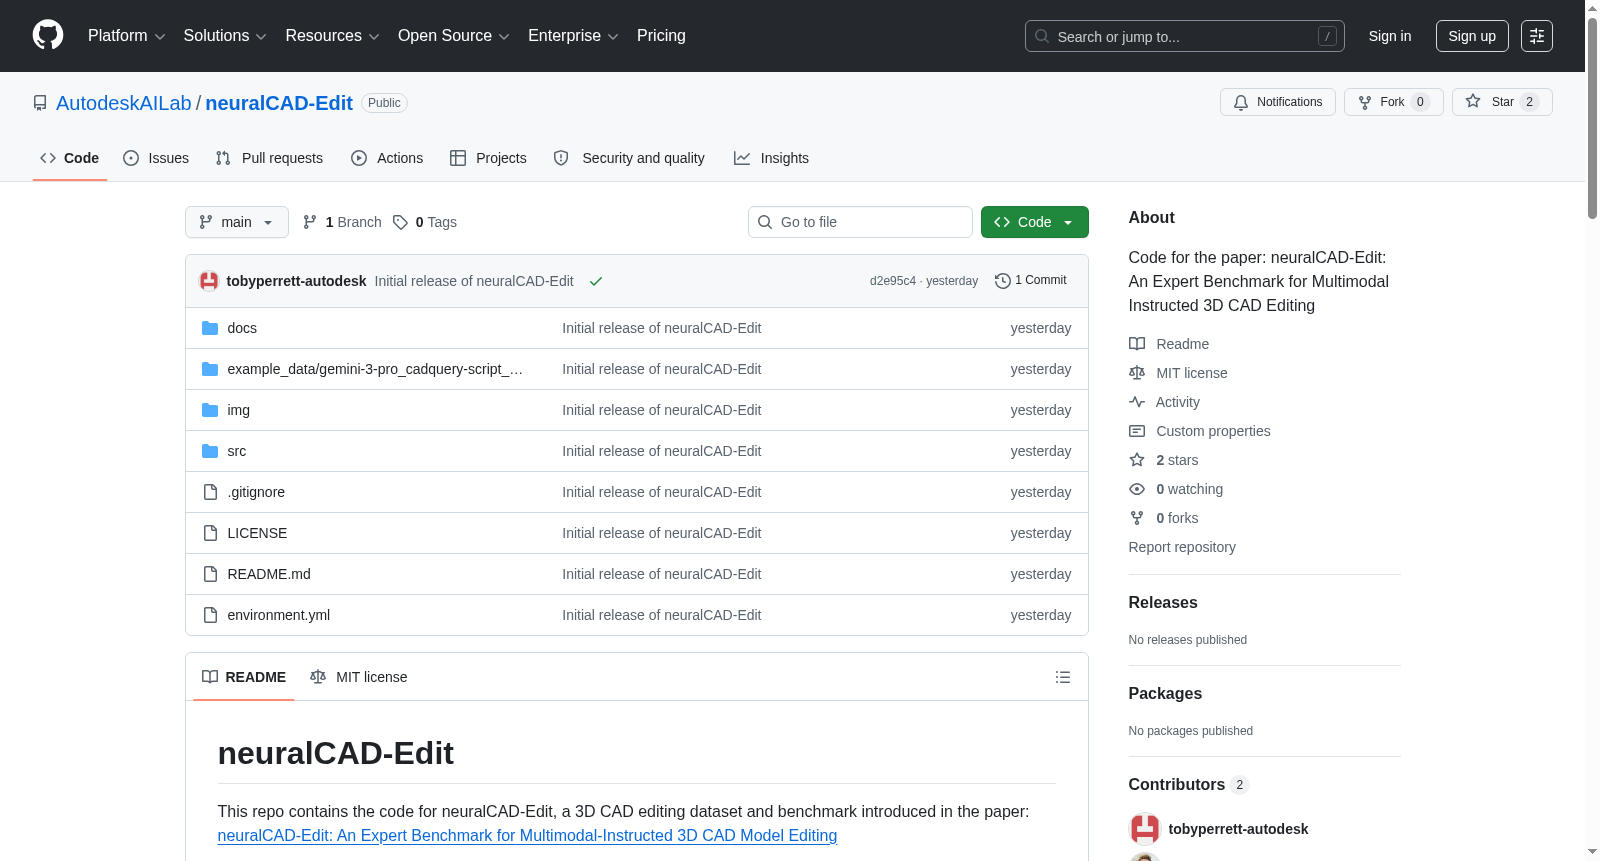Open the README outline list icon
1600x861 pixels.
[x=1063, y=677]
